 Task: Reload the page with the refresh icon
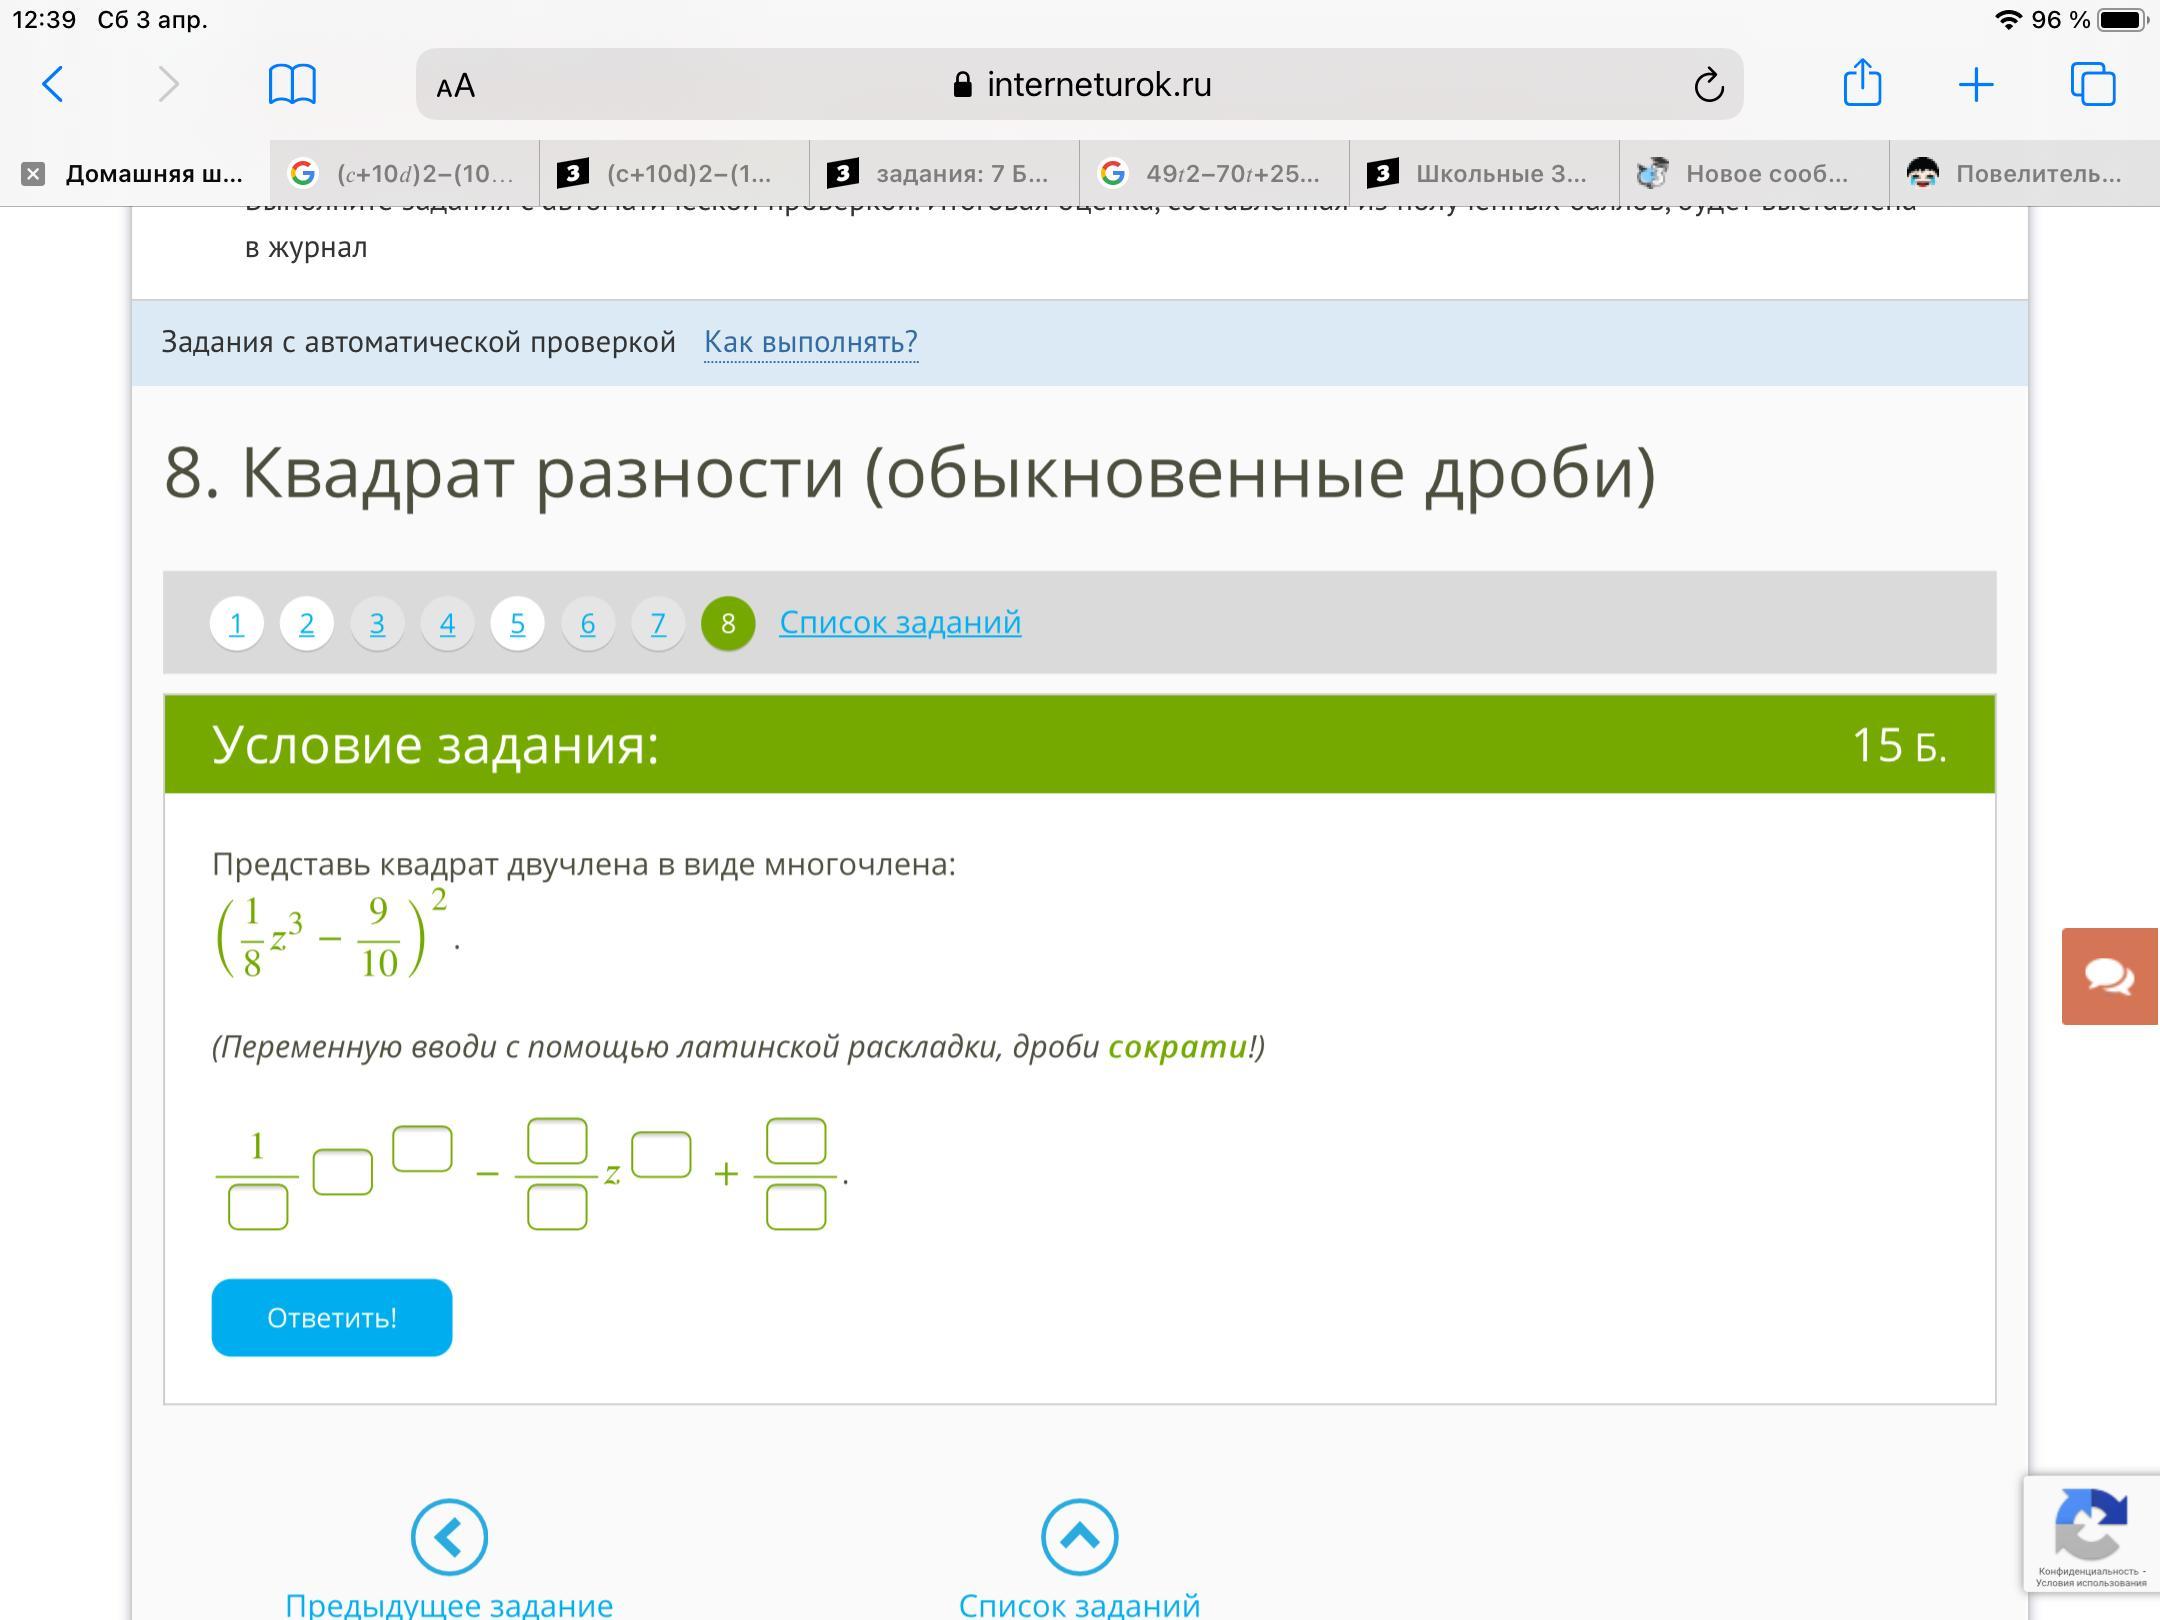click(1708, 85)
